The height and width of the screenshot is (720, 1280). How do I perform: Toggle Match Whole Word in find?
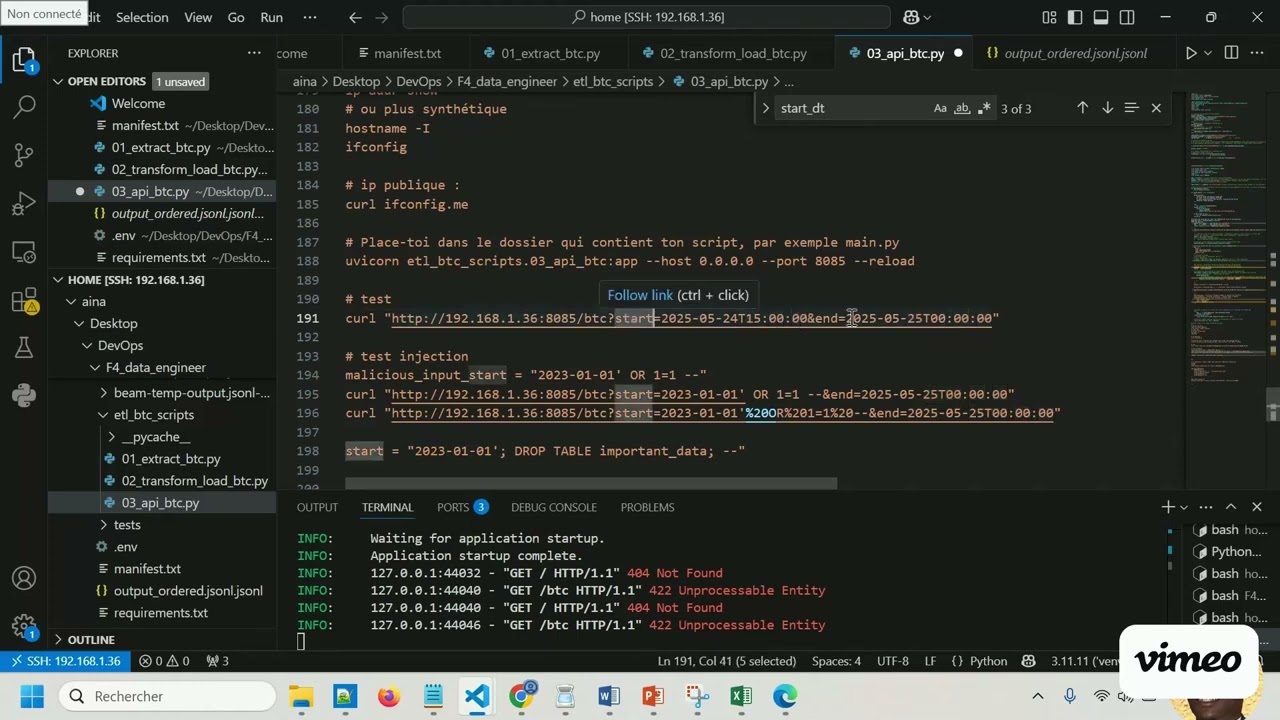coord(962,108)
